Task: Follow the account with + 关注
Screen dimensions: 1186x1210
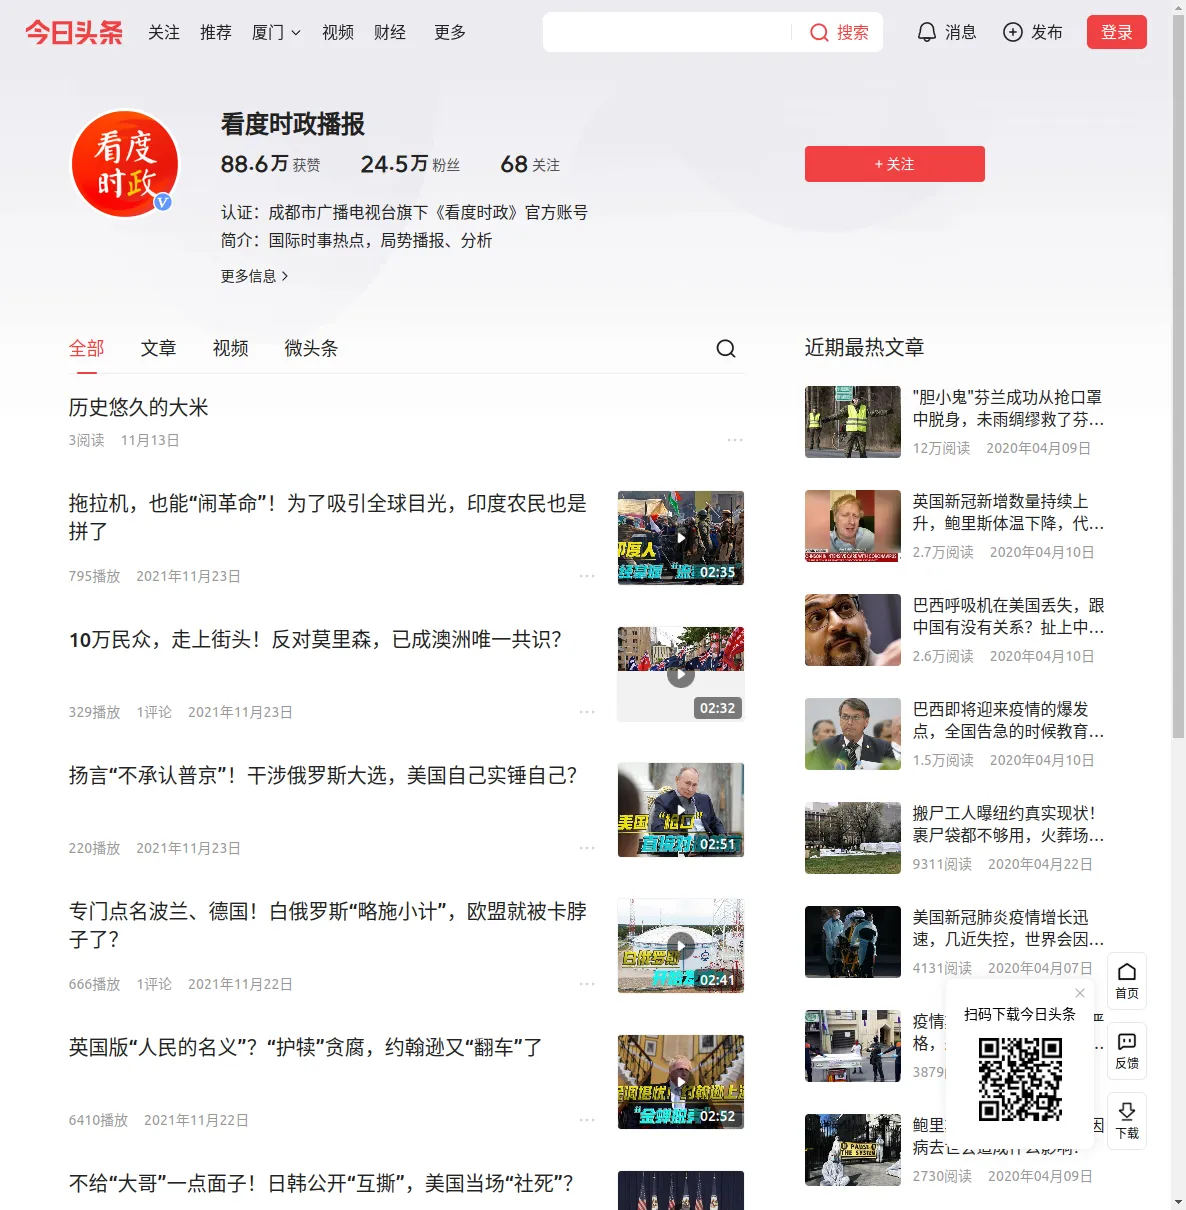Action: (x=895, y=164)
